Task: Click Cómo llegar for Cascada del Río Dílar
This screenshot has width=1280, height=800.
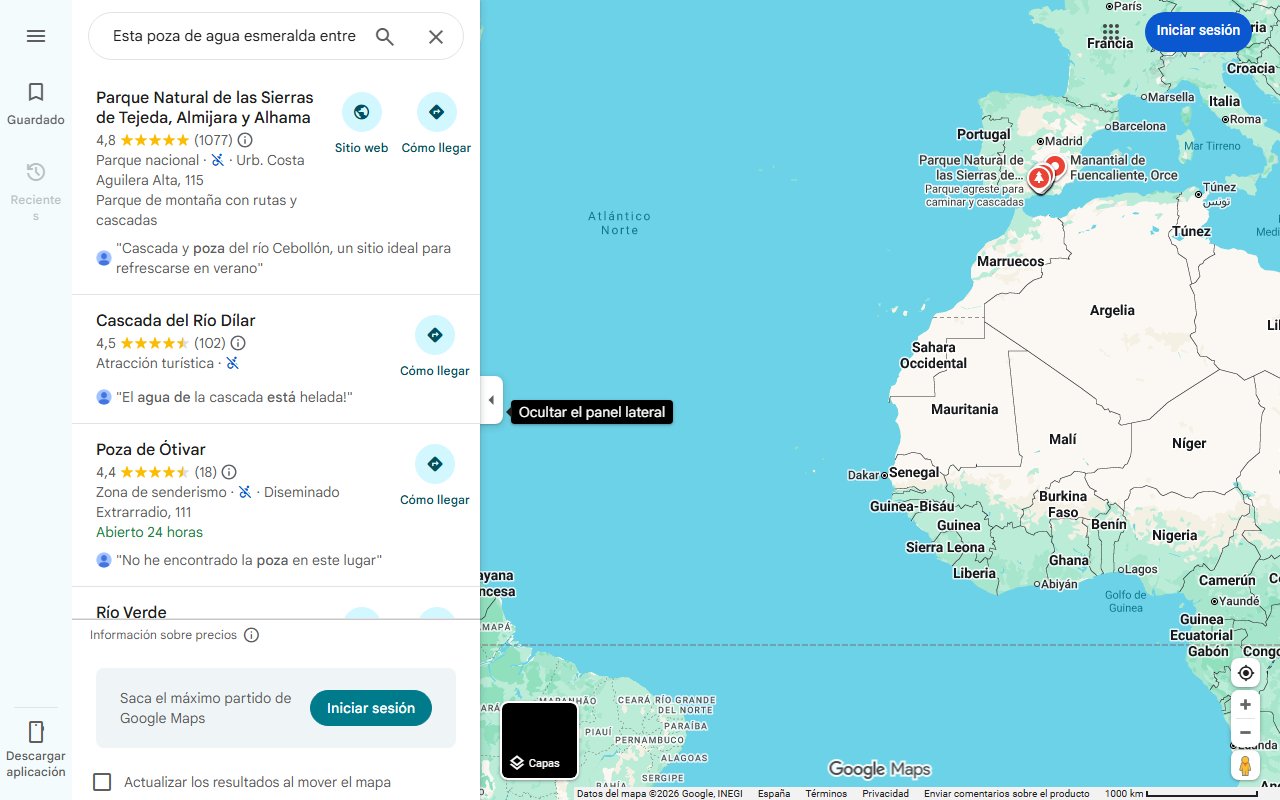Action: pyautogui.click(x=434, y=335)
